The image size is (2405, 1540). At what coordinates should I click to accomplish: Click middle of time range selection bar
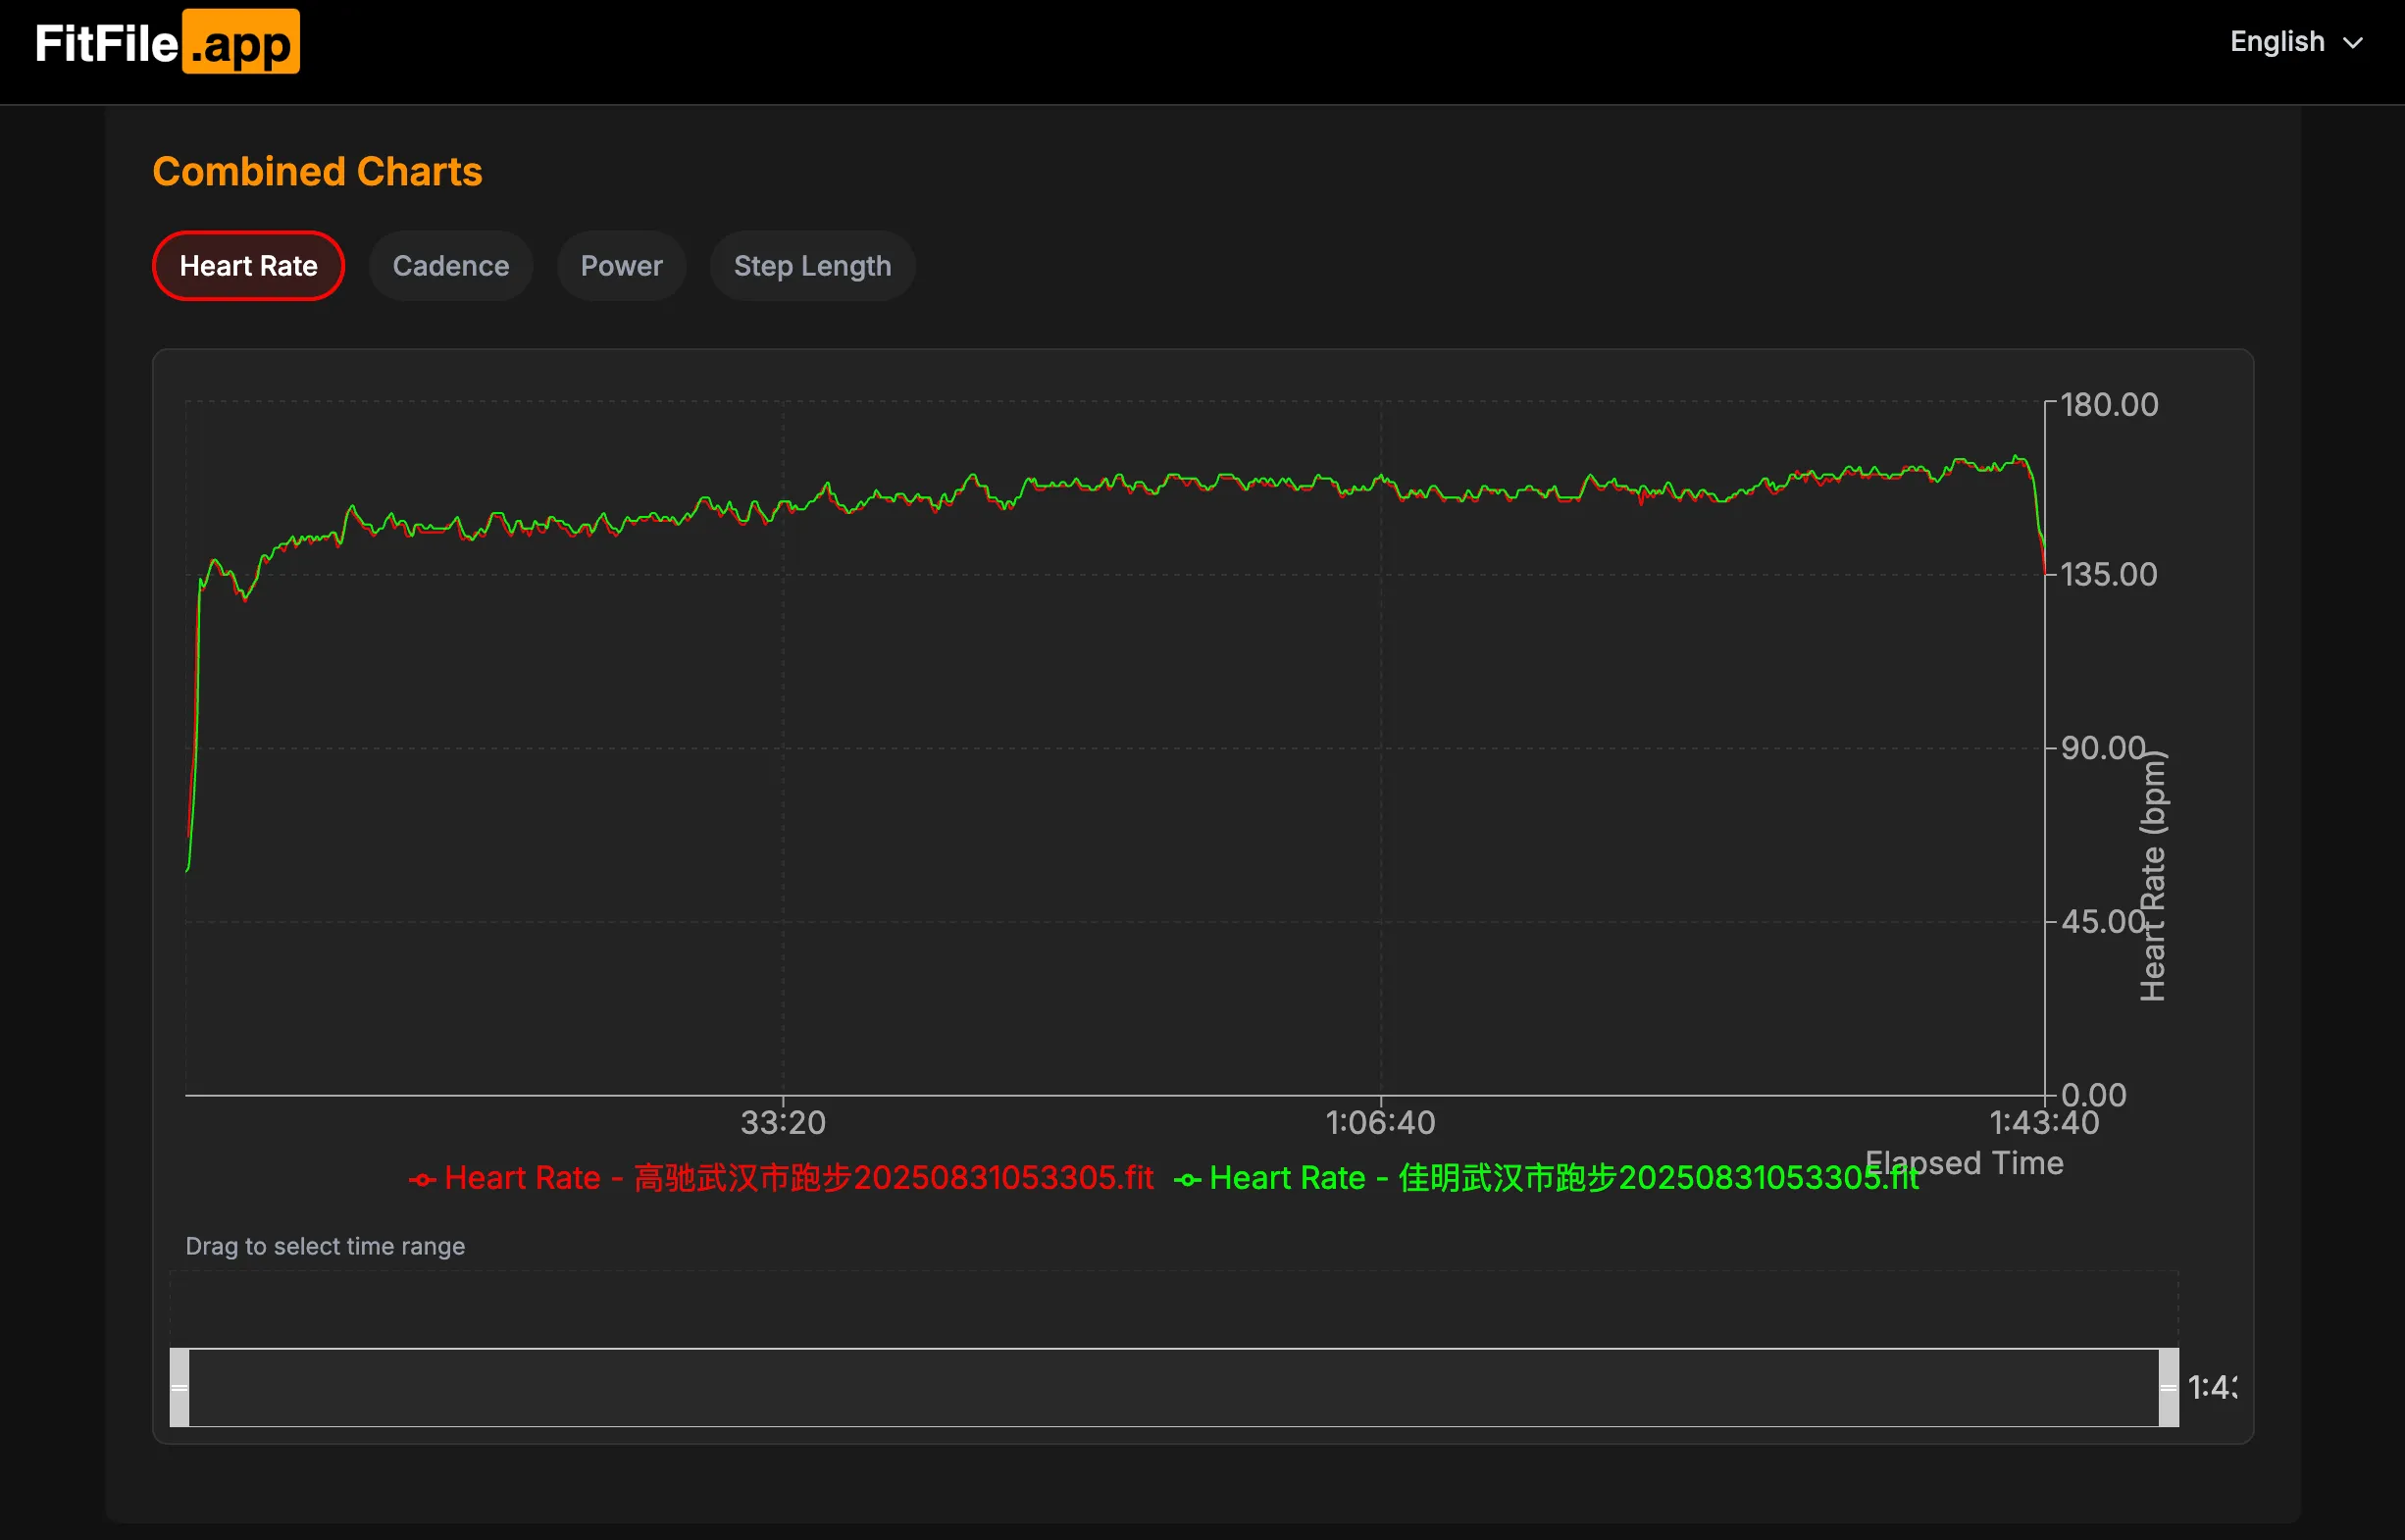tap(1173, 1387)
